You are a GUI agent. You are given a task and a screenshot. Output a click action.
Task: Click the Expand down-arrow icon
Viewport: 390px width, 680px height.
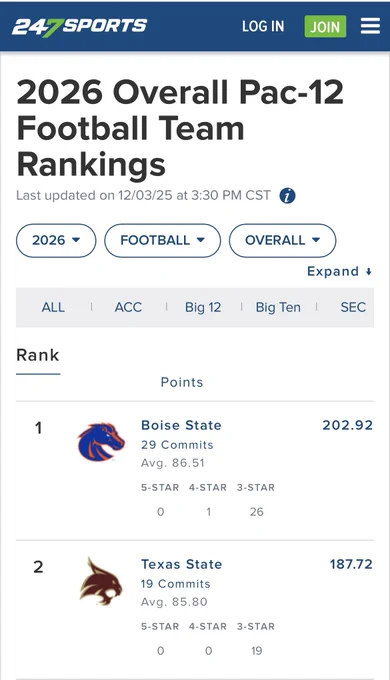[368, 271]
